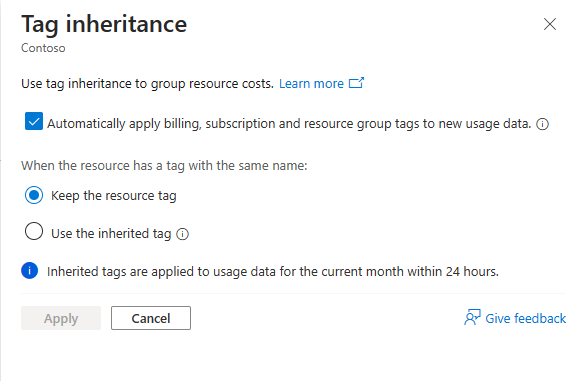Click the external link icon beside Learn more
Viewport: 586px width, 381px height.
tap(356, 83)
